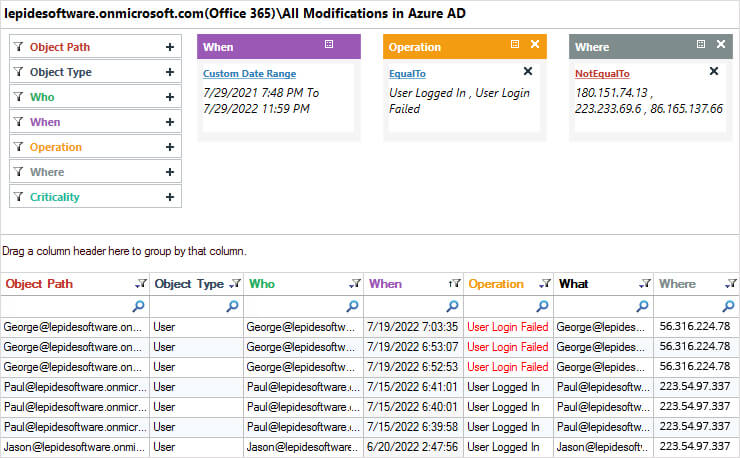Viewport: 740px width, 458px height.
Task: Remove the NotEqualTo where condition
Action: pos(714,71)
